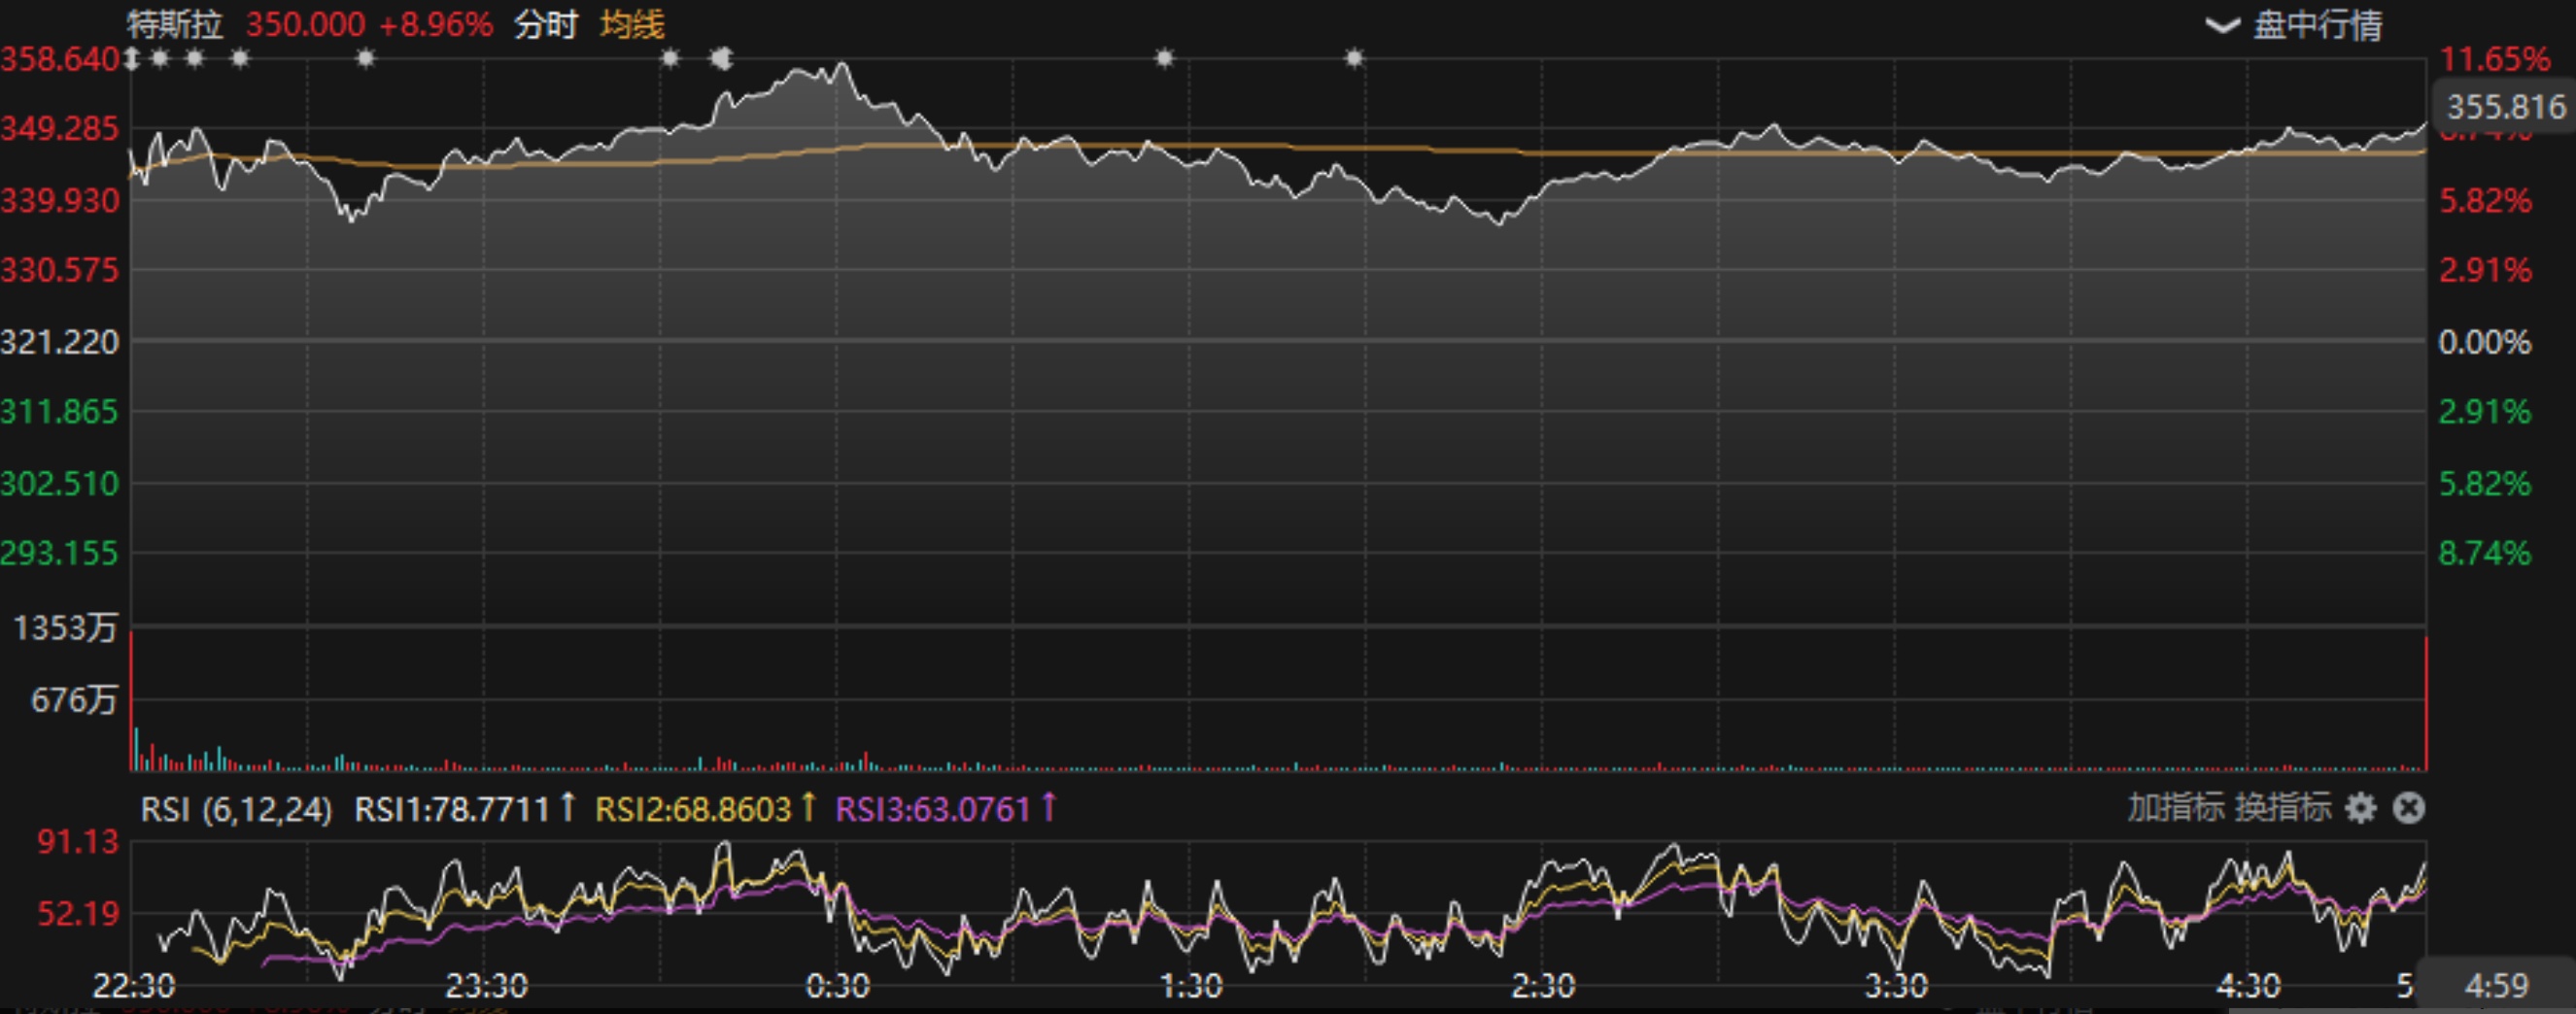Click the 3:30 time axis label
This screenshot has height=1014, width=2576.
point(1896,986)
